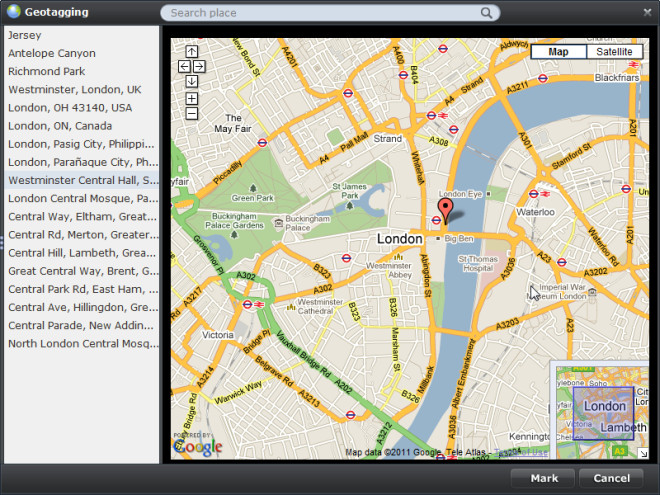The width and height of the screenshot is (660, 495).
Task: Click the Geotagging globe icon
Action: (13, 11)
